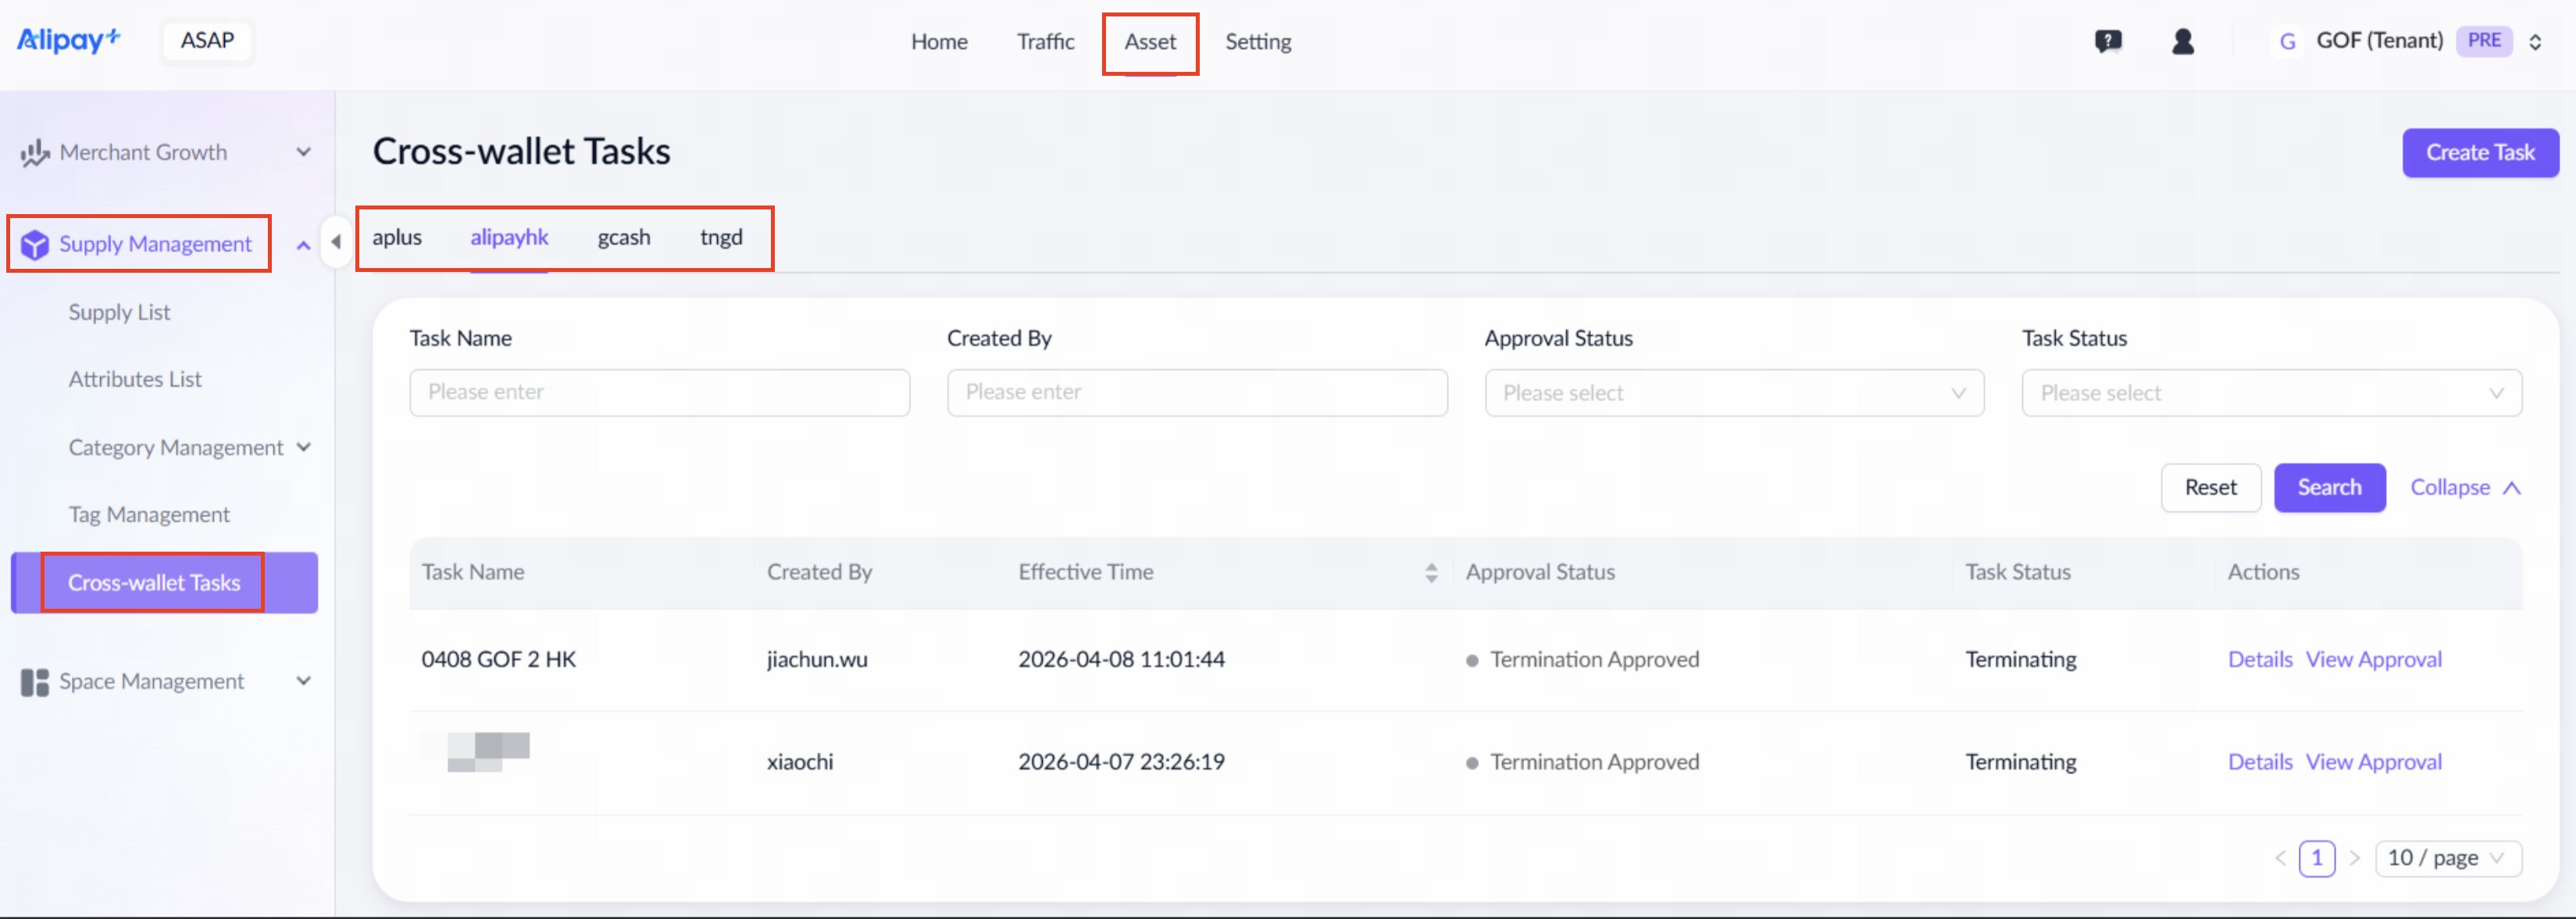Click the user profile icon
Screen dimensions: 2576x919
tap(2183, 41)
